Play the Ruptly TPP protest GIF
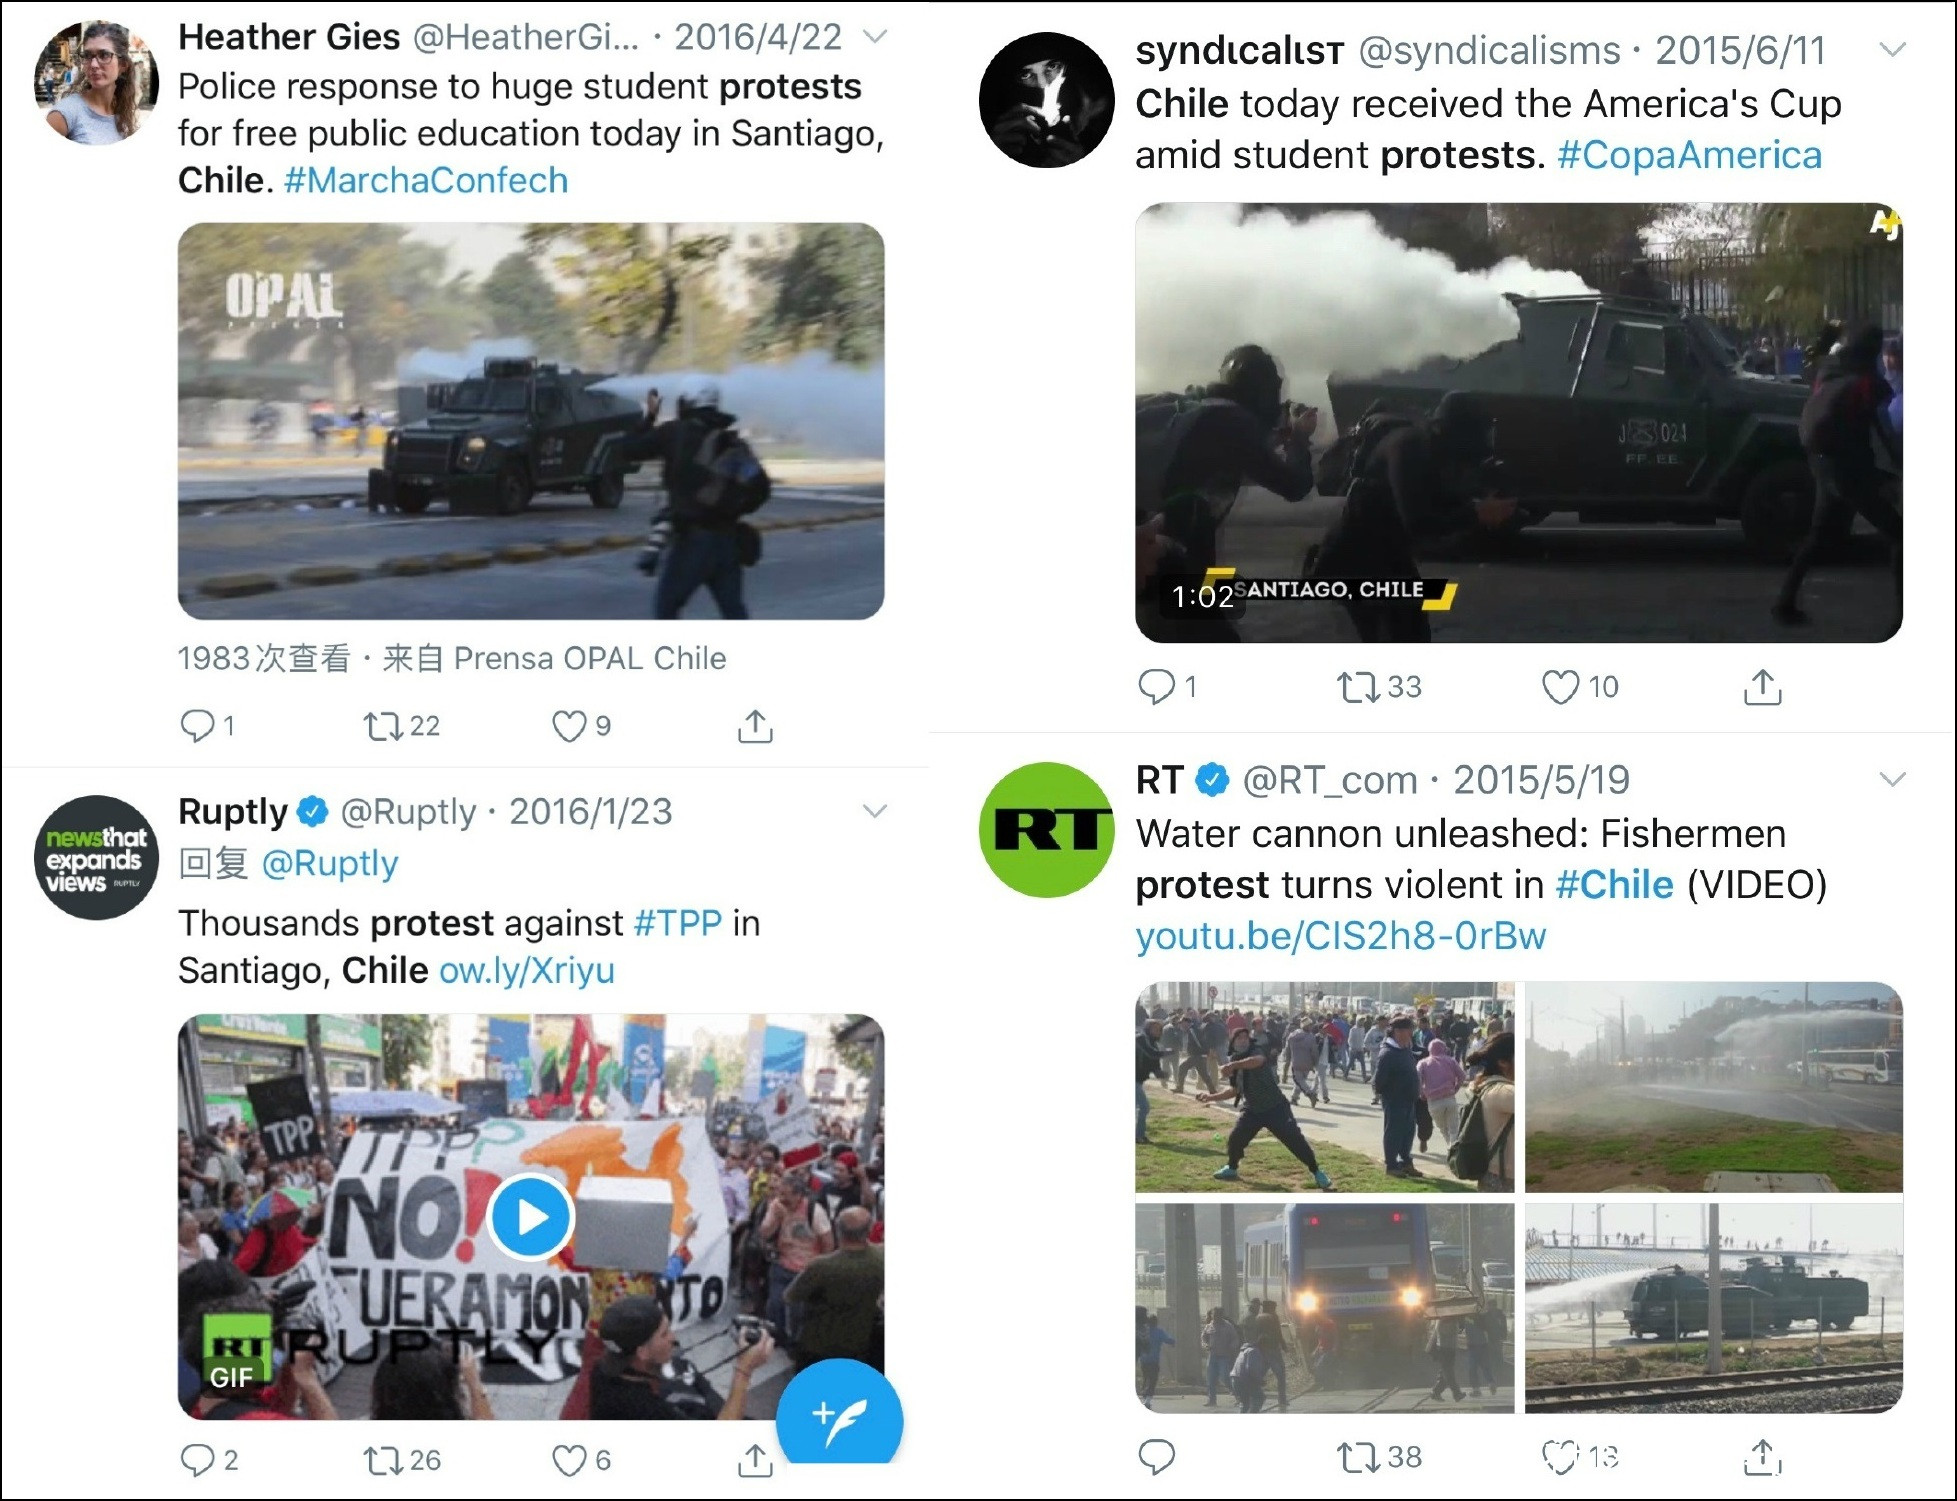1957x1501 pixels. pyautogui.click(x=531, y=1217)
